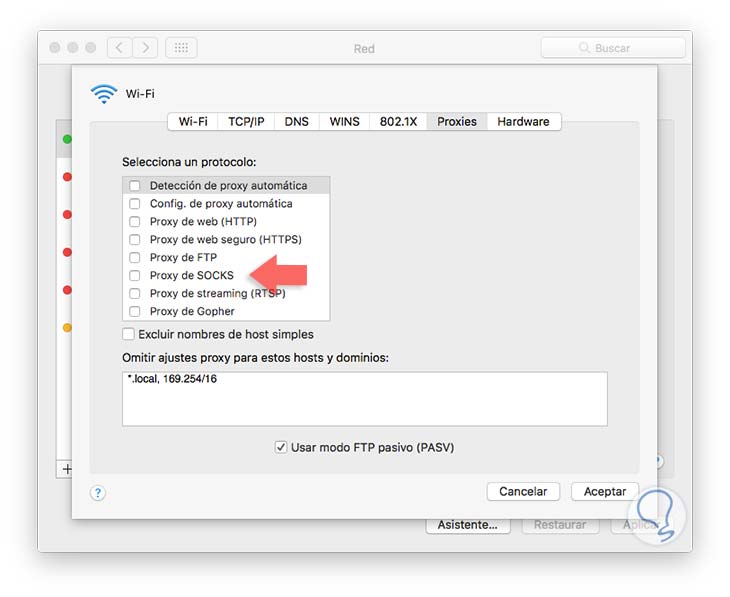Toggle the Proxy de FTP checkbox
Screen dimensions: 730x597
[135, 258]
